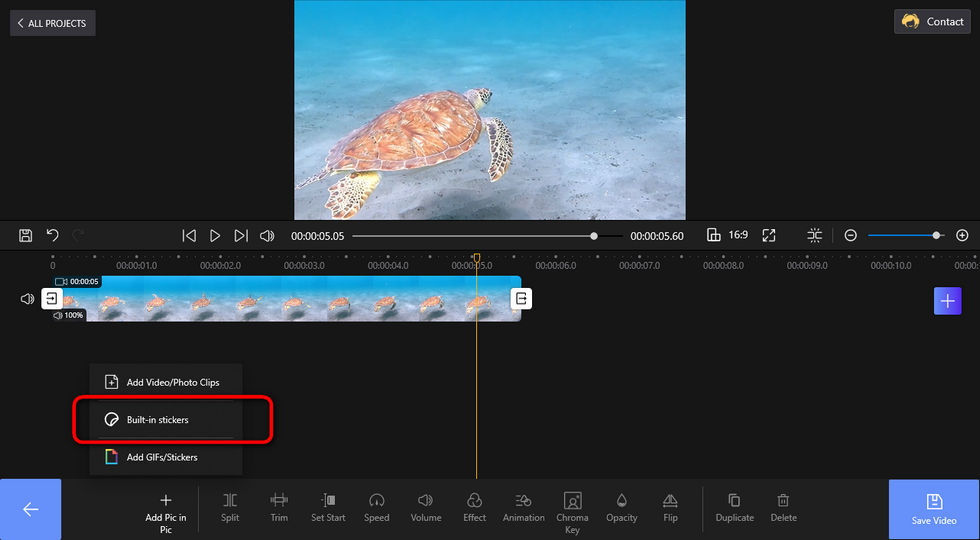This screenshot has width=980, height=540.
Task: Select the Trim tool
Action: (279, 507)
